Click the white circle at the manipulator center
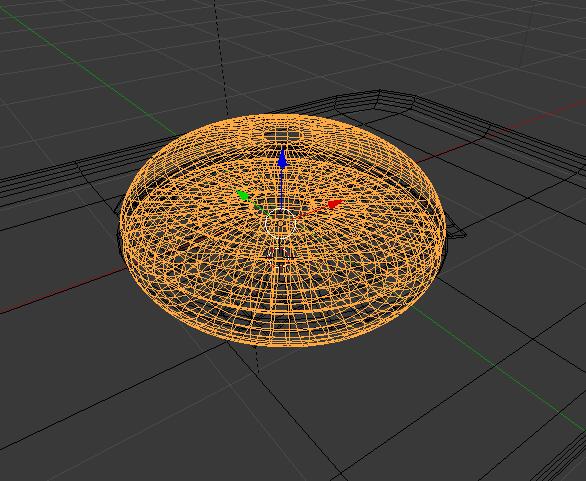The image size is (586, 481). [x=281, y=224]
